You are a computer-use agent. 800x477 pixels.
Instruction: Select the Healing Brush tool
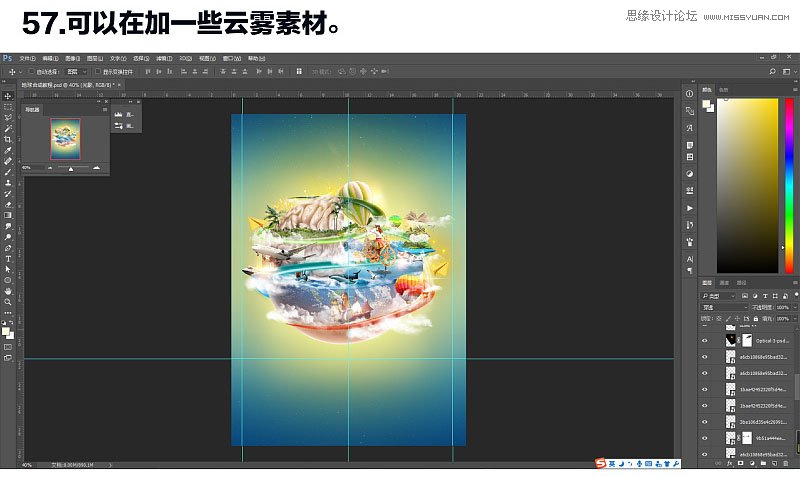8,161
